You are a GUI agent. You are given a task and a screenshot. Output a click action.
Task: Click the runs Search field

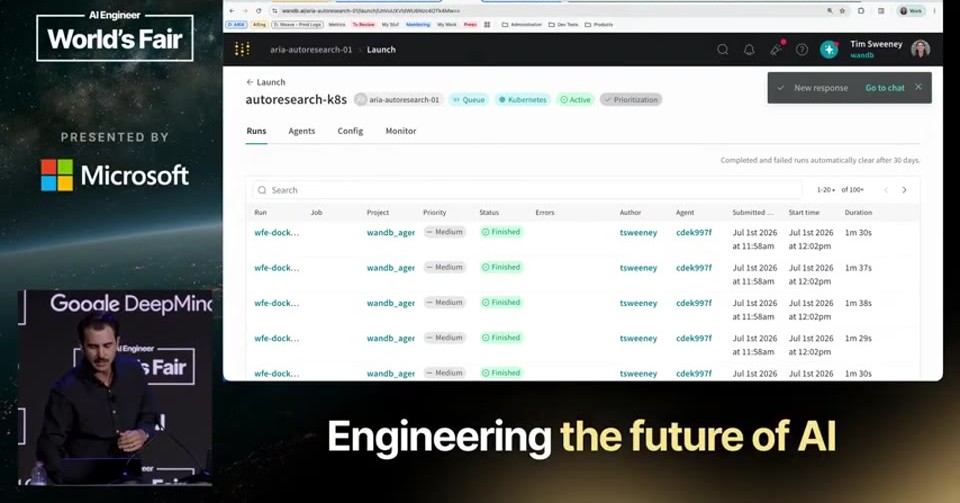click(x=527, y=190)
